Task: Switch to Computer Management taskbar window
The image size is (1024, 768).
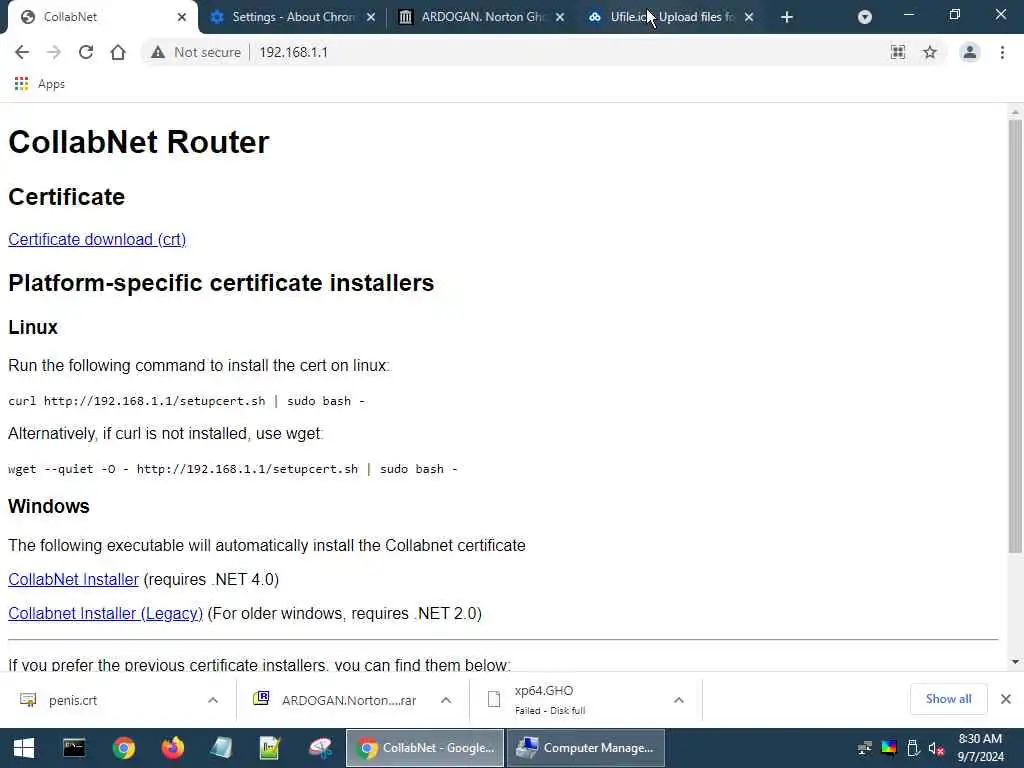Action: [x=586, y=748]
